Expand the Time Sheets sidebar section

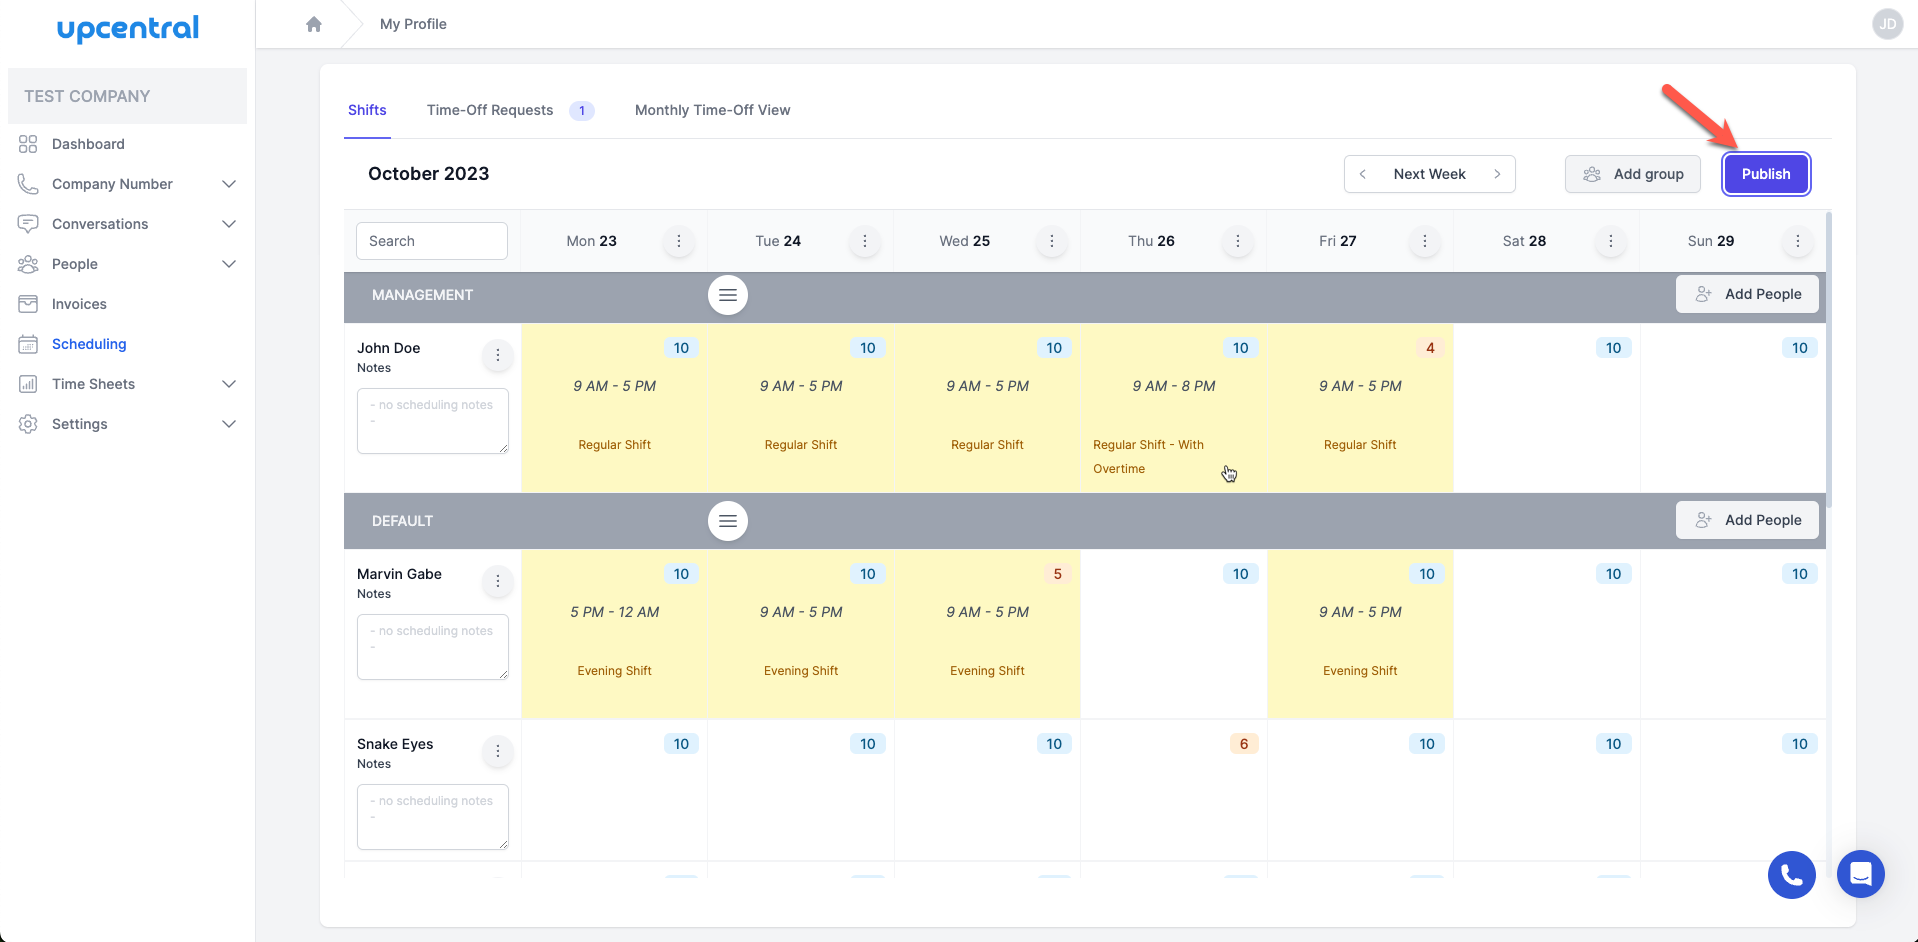tap(229, 384)
